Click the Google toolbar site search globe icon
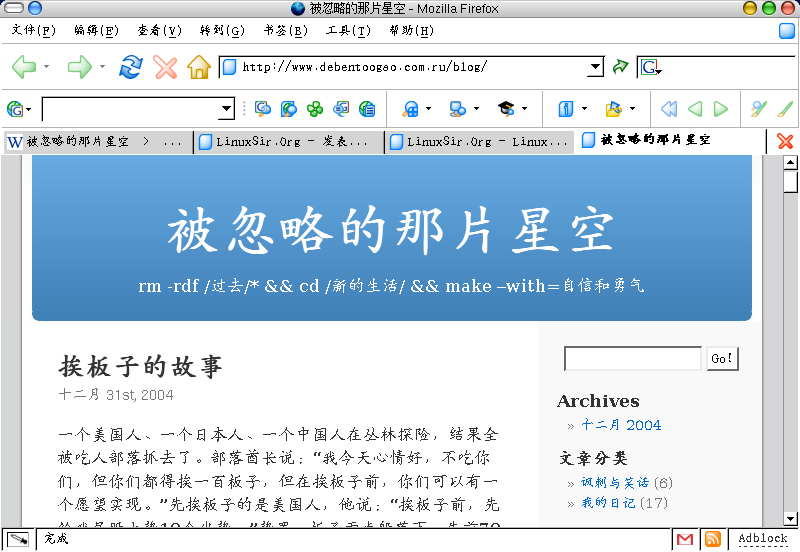Screen dimensions: 800x552 pos(289,109)
